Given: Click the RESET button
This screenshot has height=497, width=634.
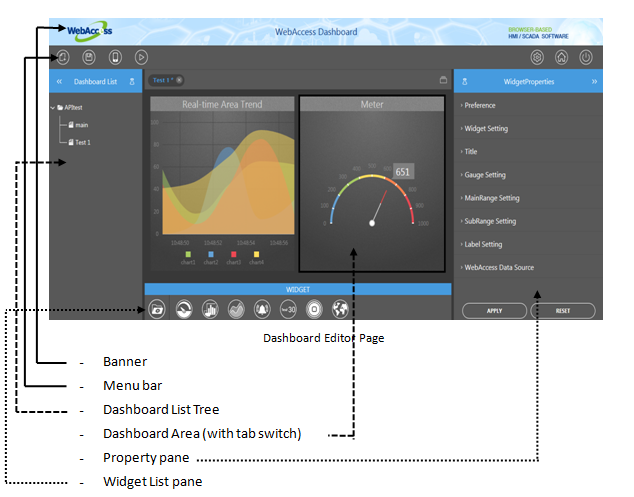Looking at the screenshot, I should tap(563, 311).
